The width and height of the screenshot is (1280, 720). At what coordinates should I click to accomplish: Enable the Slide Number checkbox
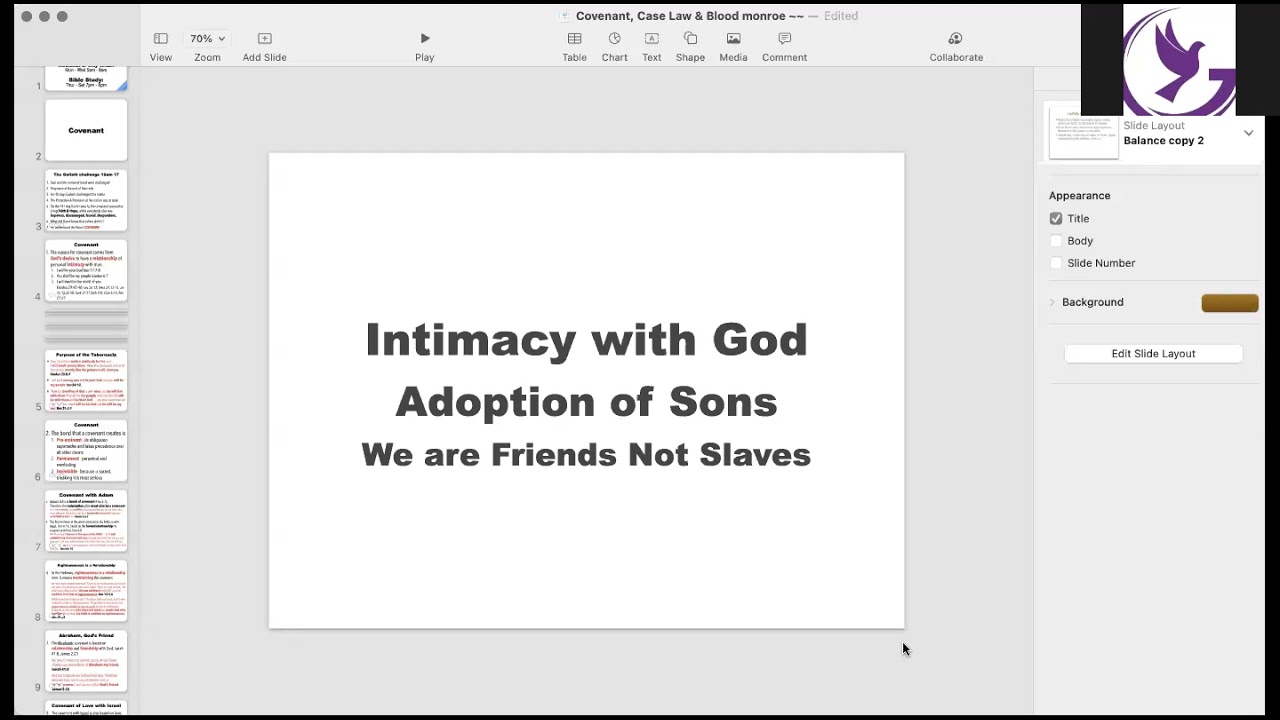[1056, 263]
